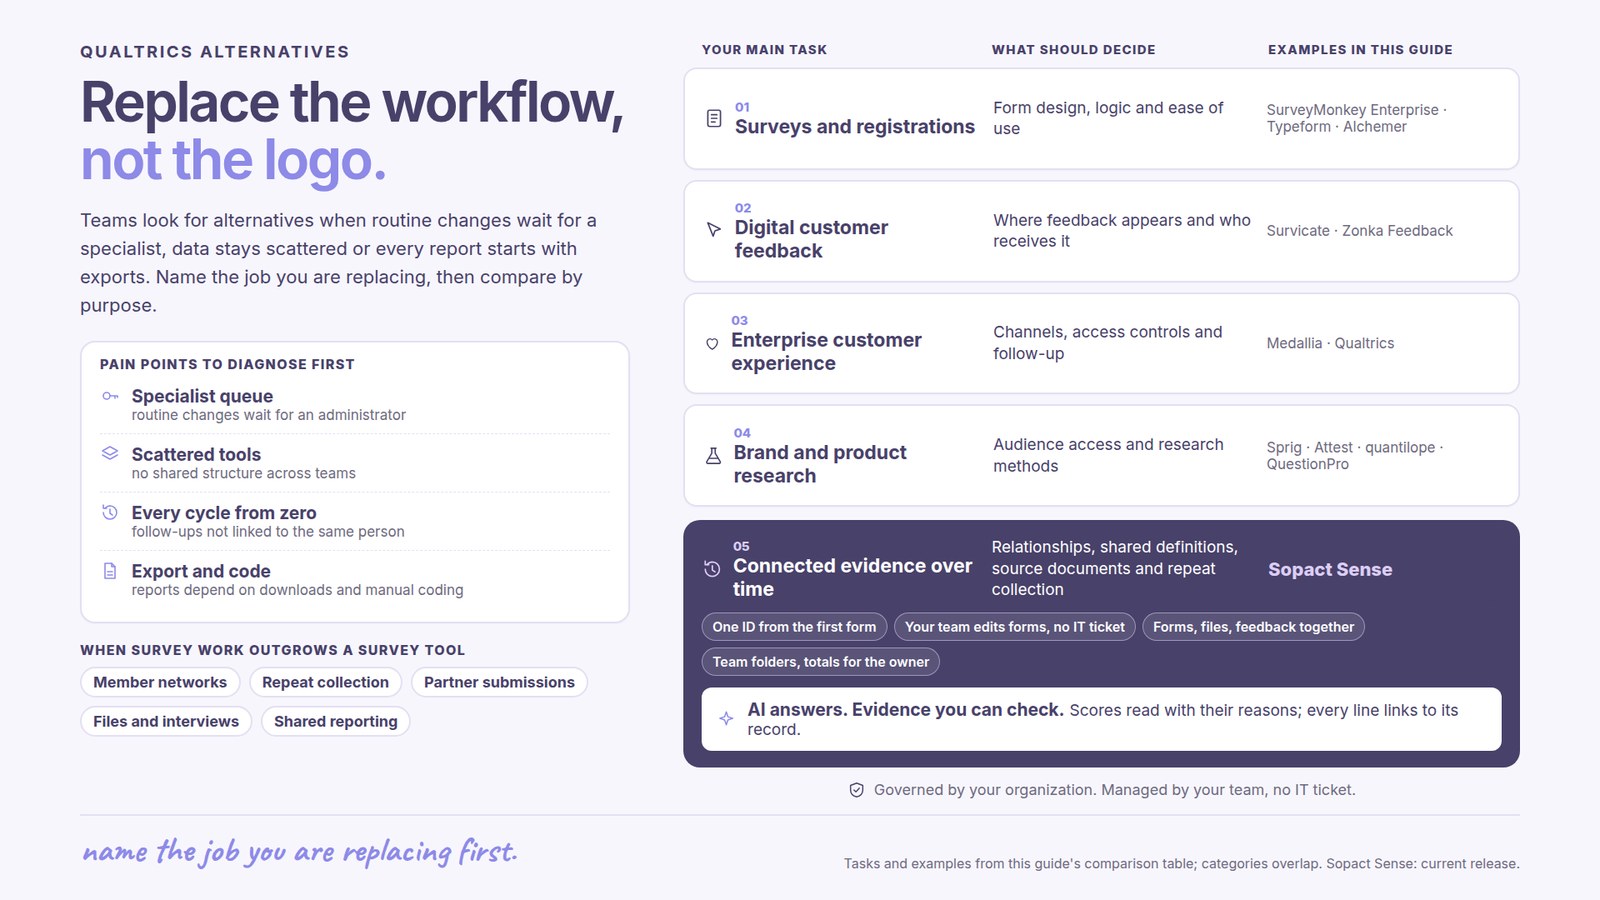Image resolution: width=1600 pixels, height=900 pixels.
Task: Open the Sopact Sense label
Action: 1330,569
